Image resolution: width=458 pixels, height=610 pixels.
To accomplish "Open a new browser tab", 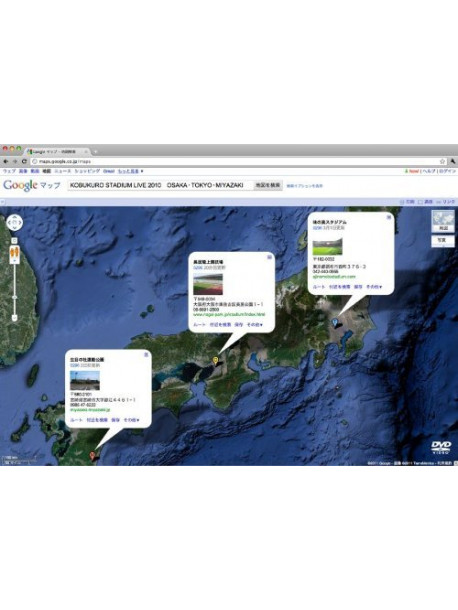I will 95,151.
